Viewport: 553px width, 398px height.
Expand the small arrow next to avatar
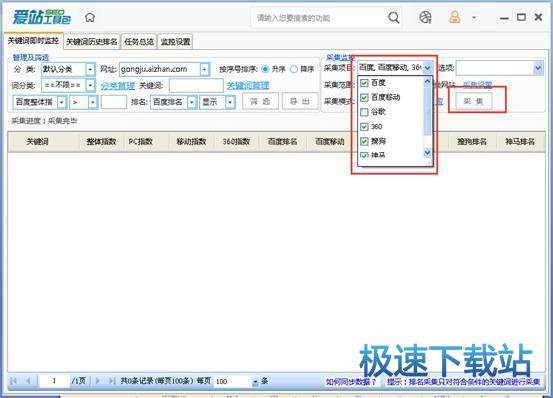(474, 17)
